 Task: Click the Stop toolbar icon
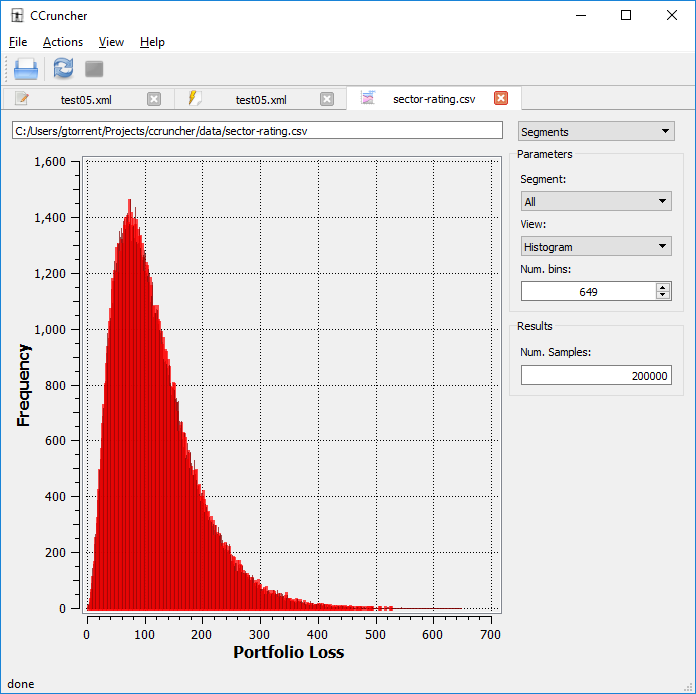click(x=94, y=69)
